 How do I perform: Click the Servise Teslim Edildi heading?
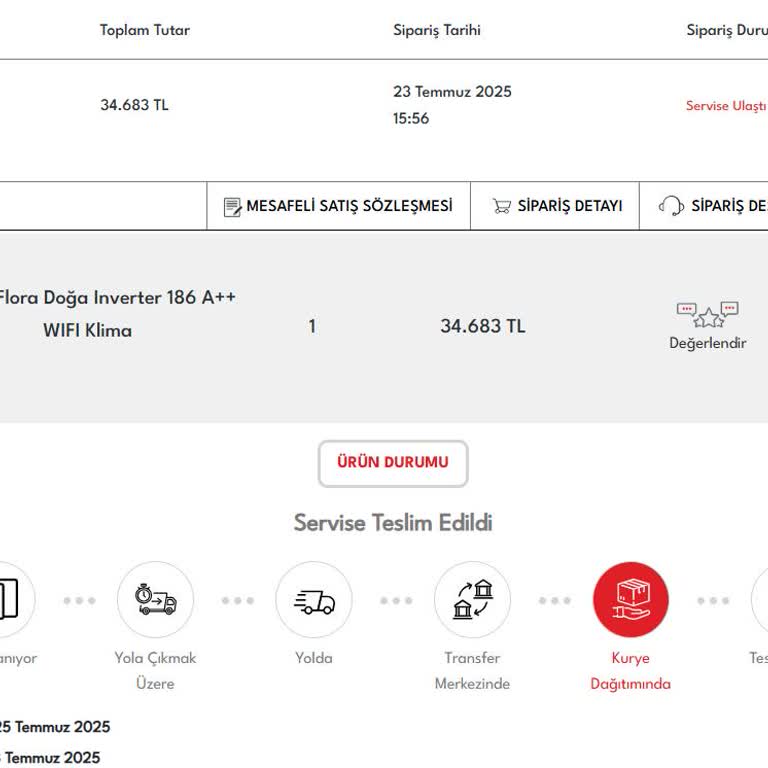click(392, 523)
